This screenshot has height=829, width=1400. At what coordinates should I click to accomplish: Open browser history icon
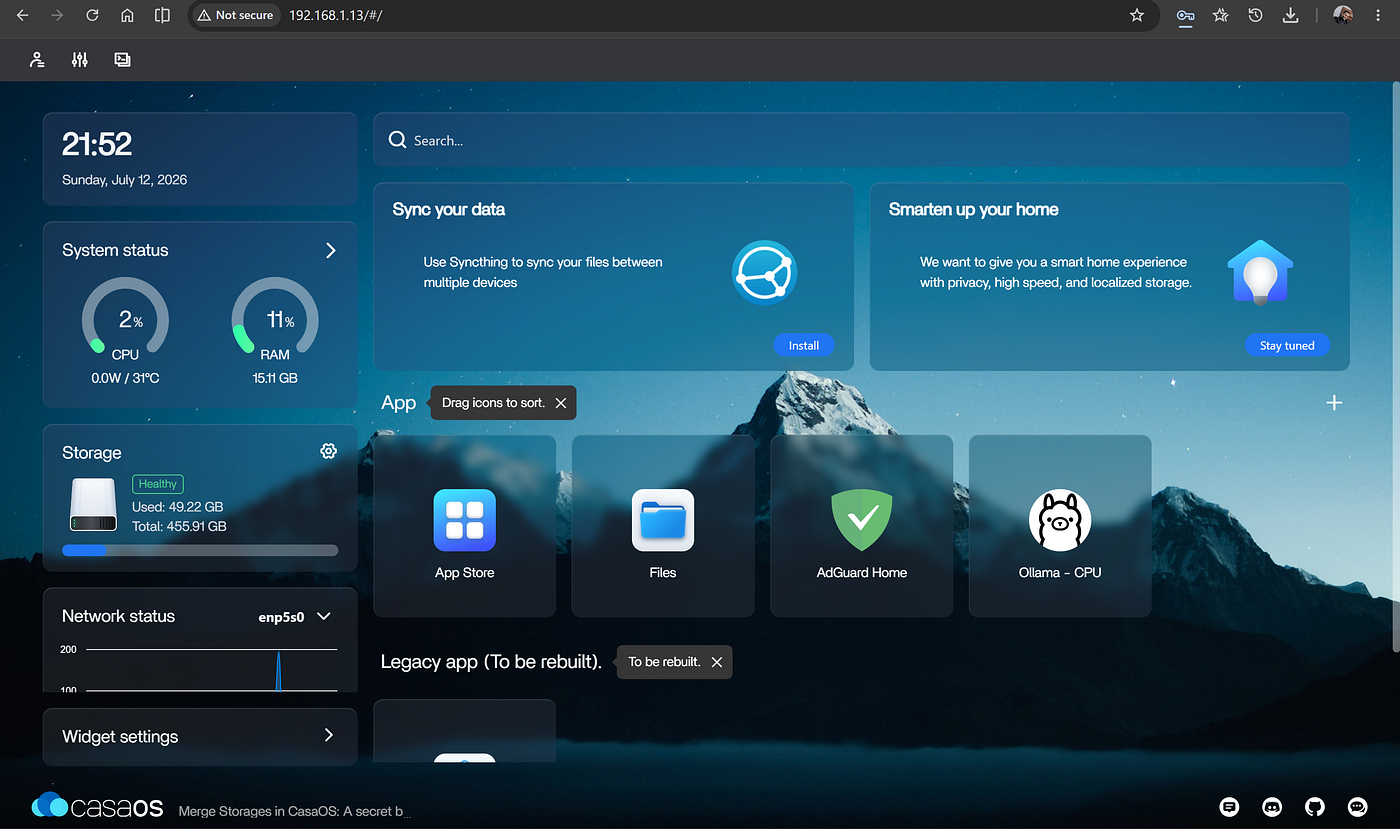pos(1255,15)
